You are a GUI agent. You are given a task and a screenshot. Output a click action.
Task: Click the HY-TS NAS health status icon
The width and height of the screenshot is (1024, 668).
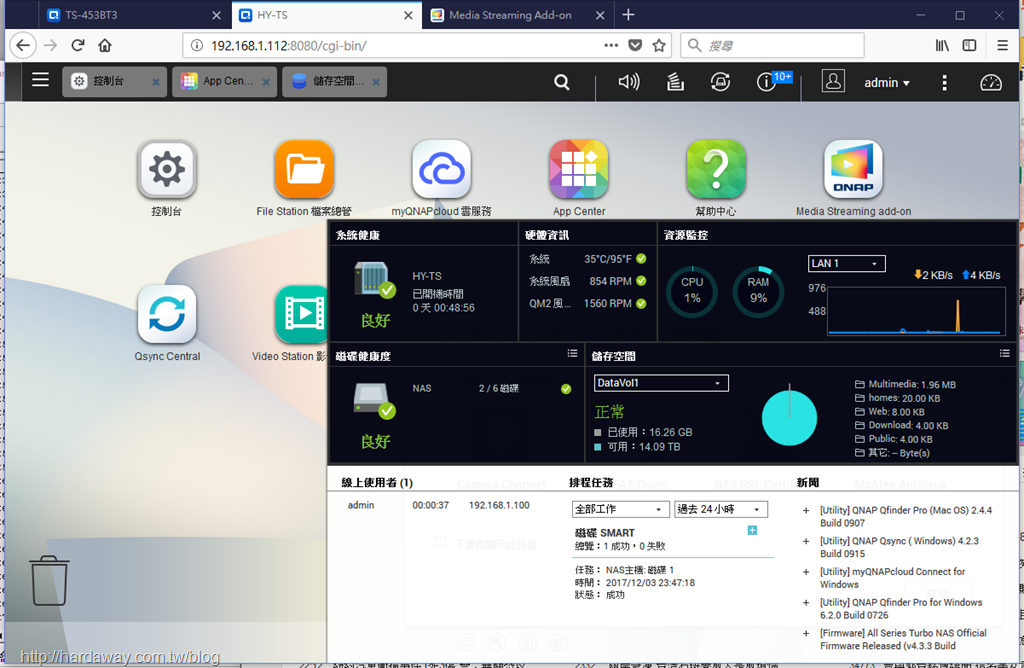click(374, 280)
